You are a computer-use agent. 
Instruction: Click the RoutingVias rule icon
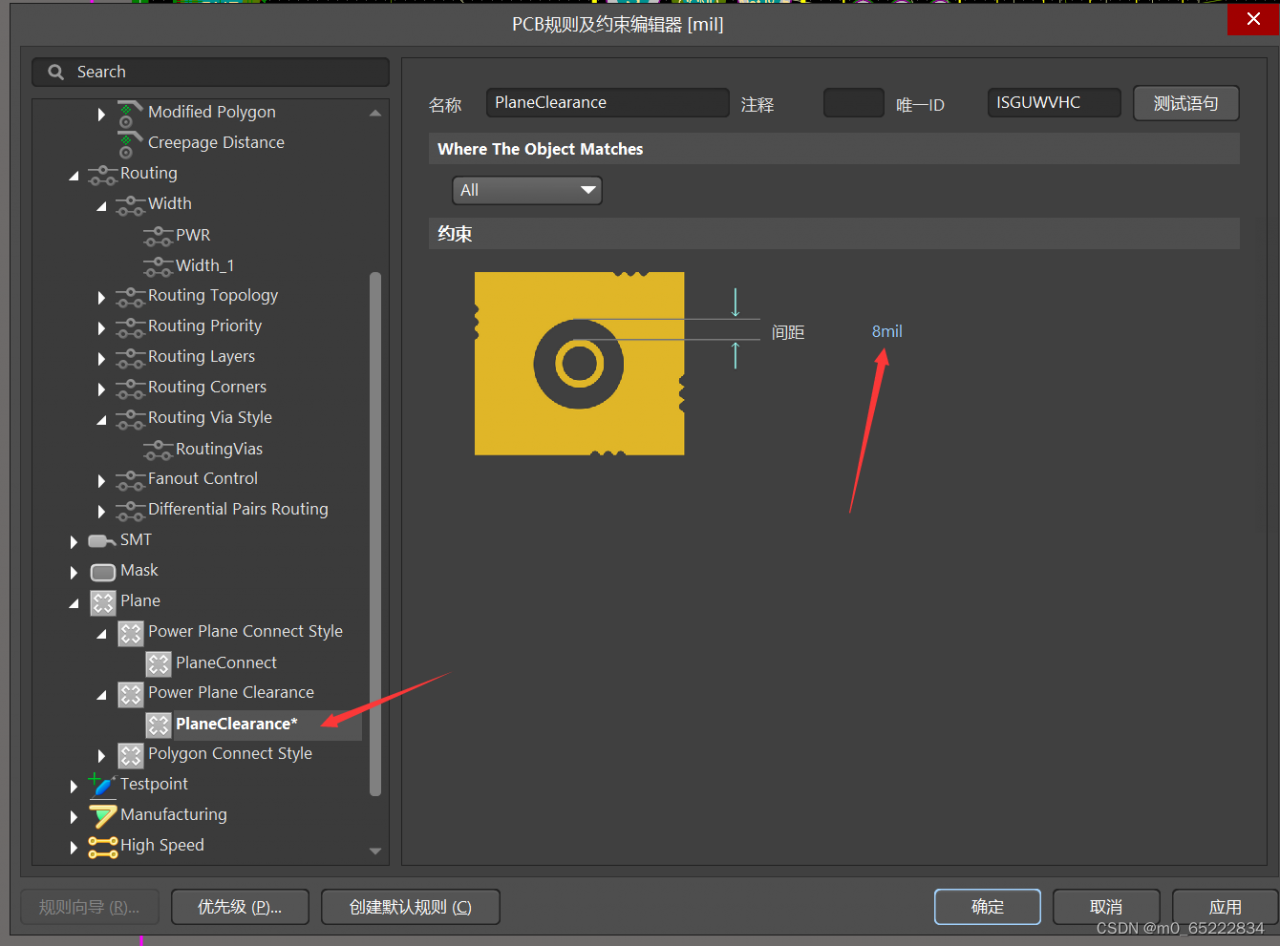click(158, 449)
